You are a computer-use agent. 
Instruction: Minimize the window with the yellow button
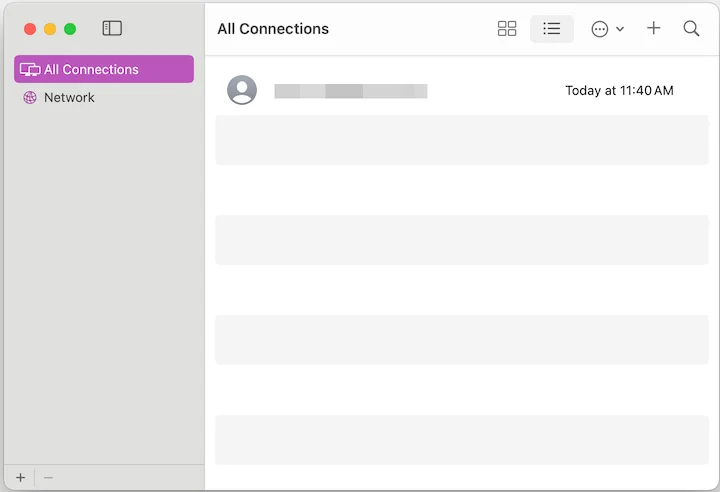pos(50,29)
